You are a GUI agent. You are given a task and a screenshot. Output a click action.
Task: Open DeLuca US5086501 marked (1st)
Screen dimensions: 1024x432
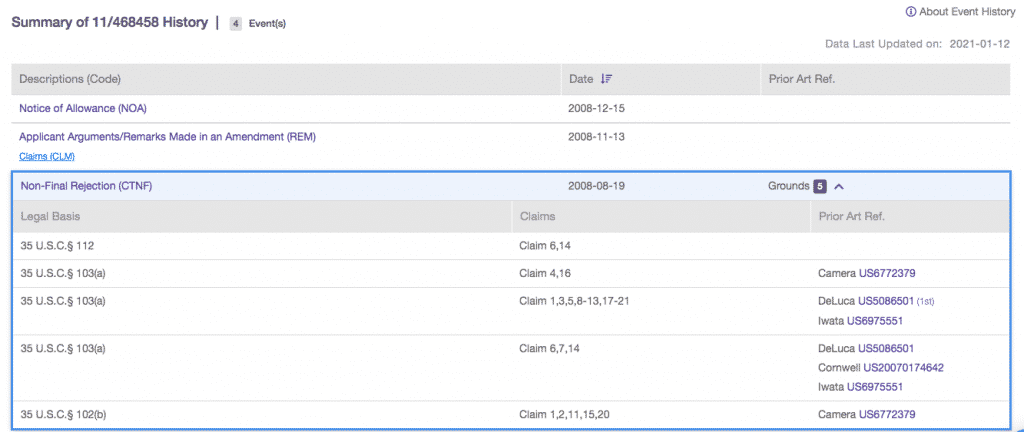[887, 301]
